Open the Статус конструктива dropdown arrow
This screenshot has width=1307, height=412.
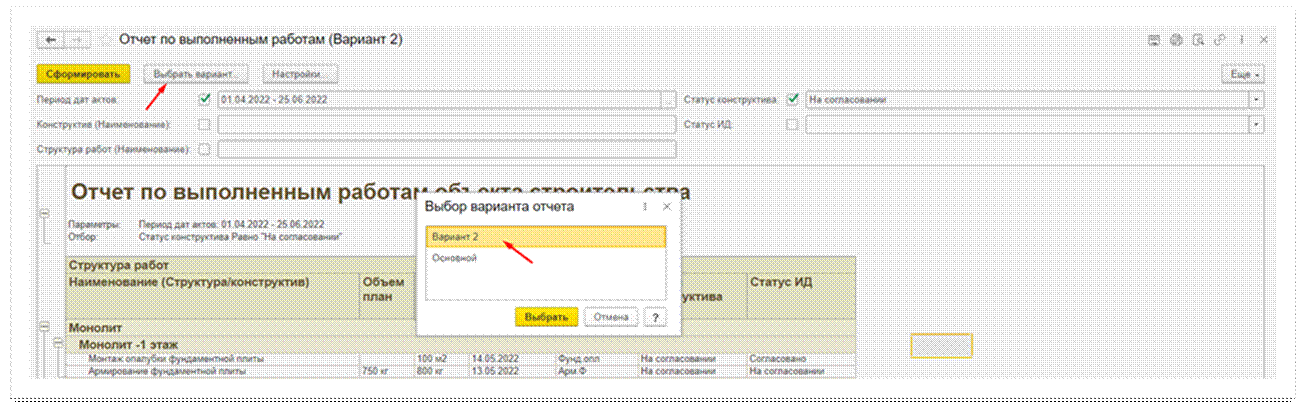tap(1256, 99)
